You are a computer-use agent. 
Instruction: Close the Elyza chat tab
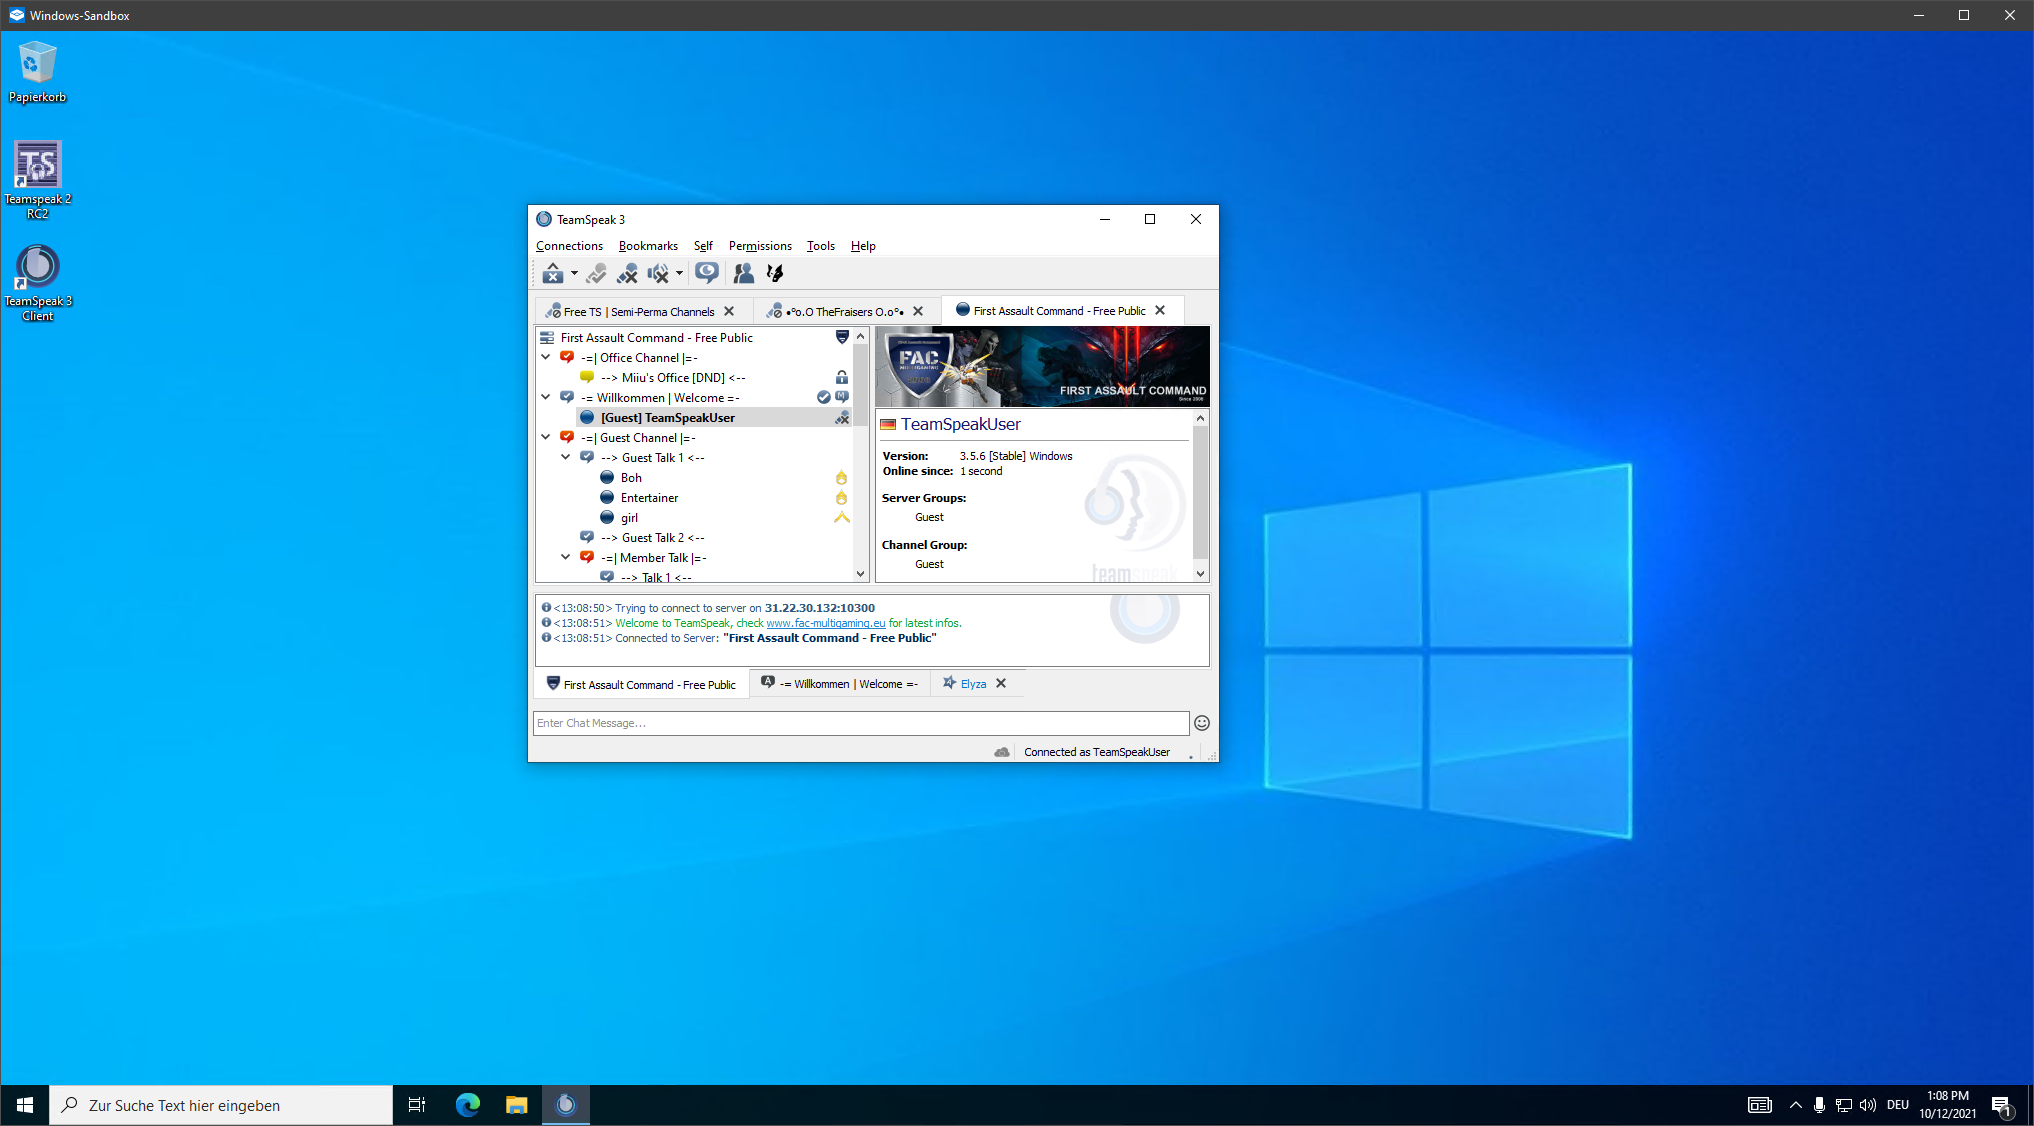coord(1001,684)
